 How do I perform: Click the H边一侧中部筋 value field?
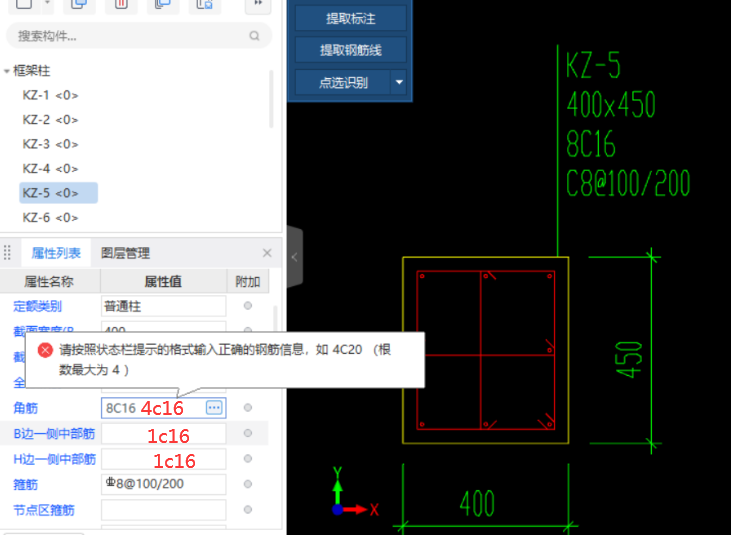pyautogui.click(x=164, y=459)
